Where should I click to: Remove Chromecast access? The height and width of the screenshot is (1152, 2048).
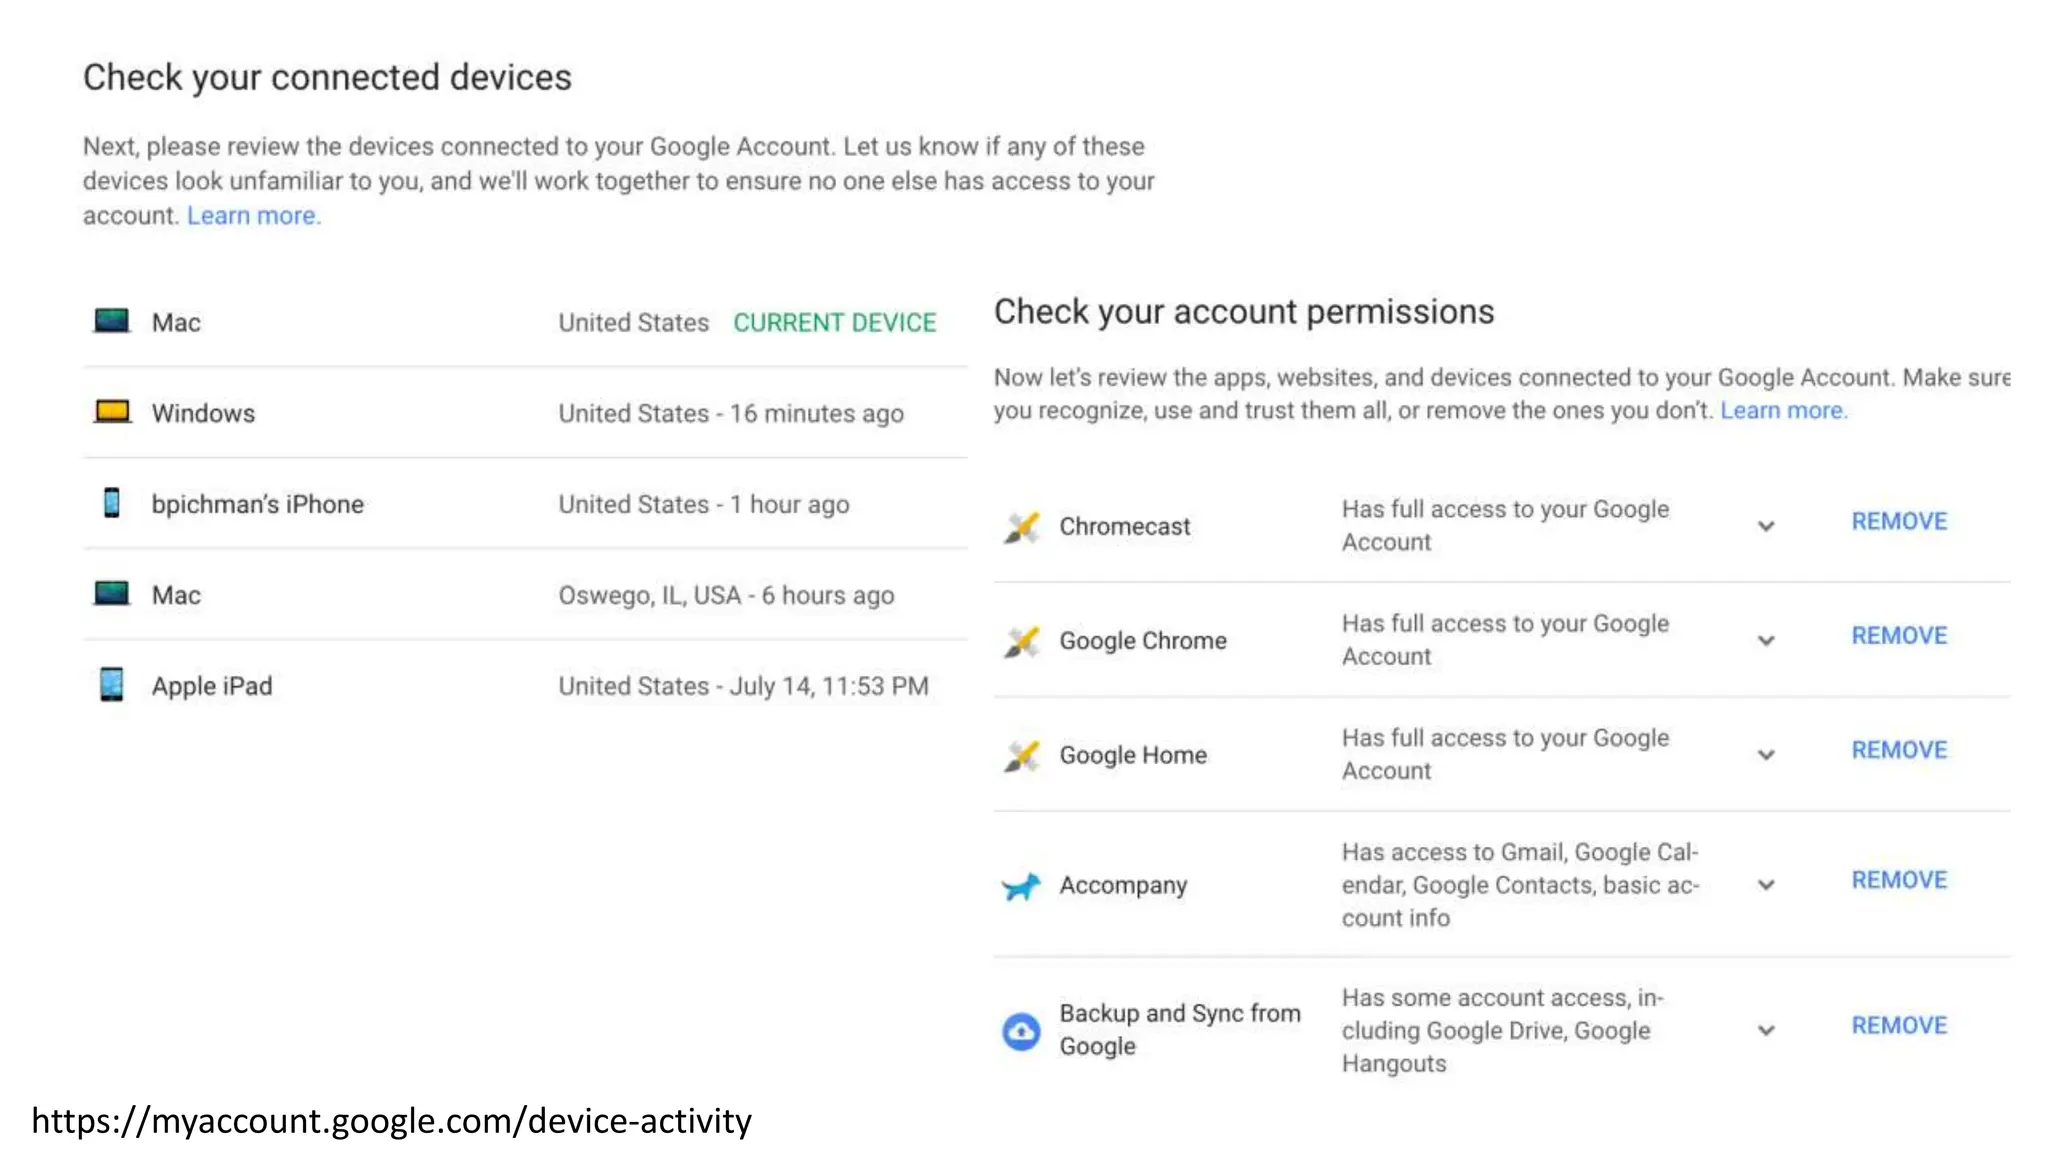(1899, 521)
